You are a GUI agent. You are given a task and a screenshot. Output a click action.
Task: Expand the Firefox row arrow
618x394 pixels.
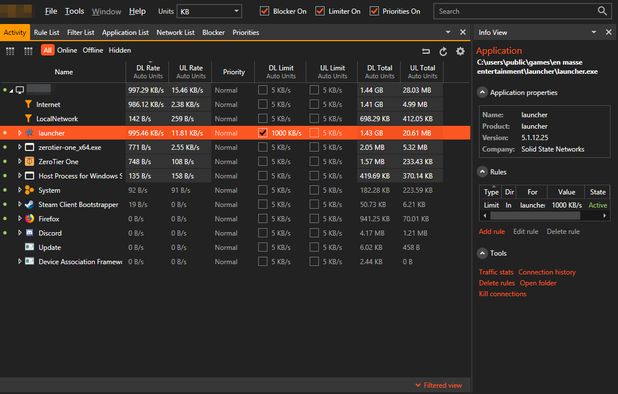[x=19, y=218]
